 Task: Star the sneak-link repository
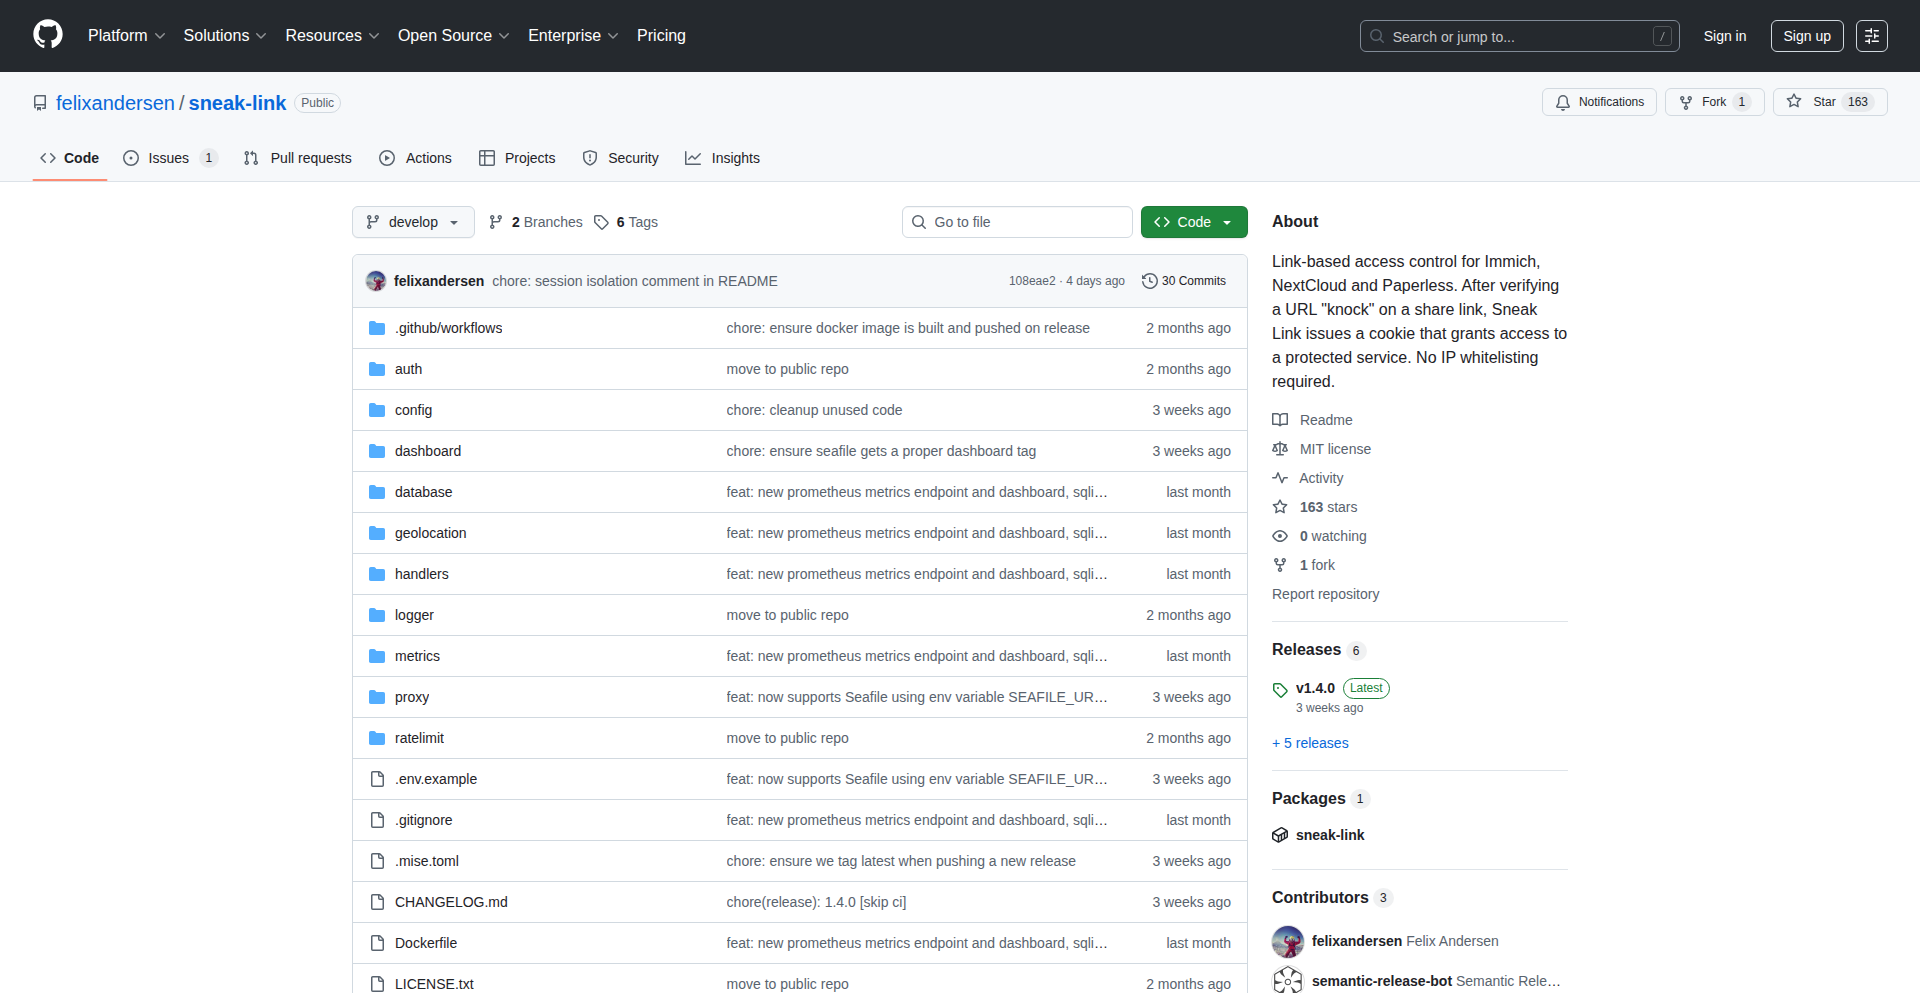pos(1829,102)
